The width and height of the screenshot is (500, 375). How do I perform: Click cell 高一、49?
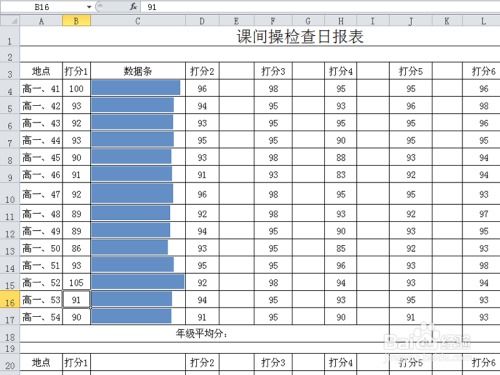pyautogui.click(x=41, y=231)
